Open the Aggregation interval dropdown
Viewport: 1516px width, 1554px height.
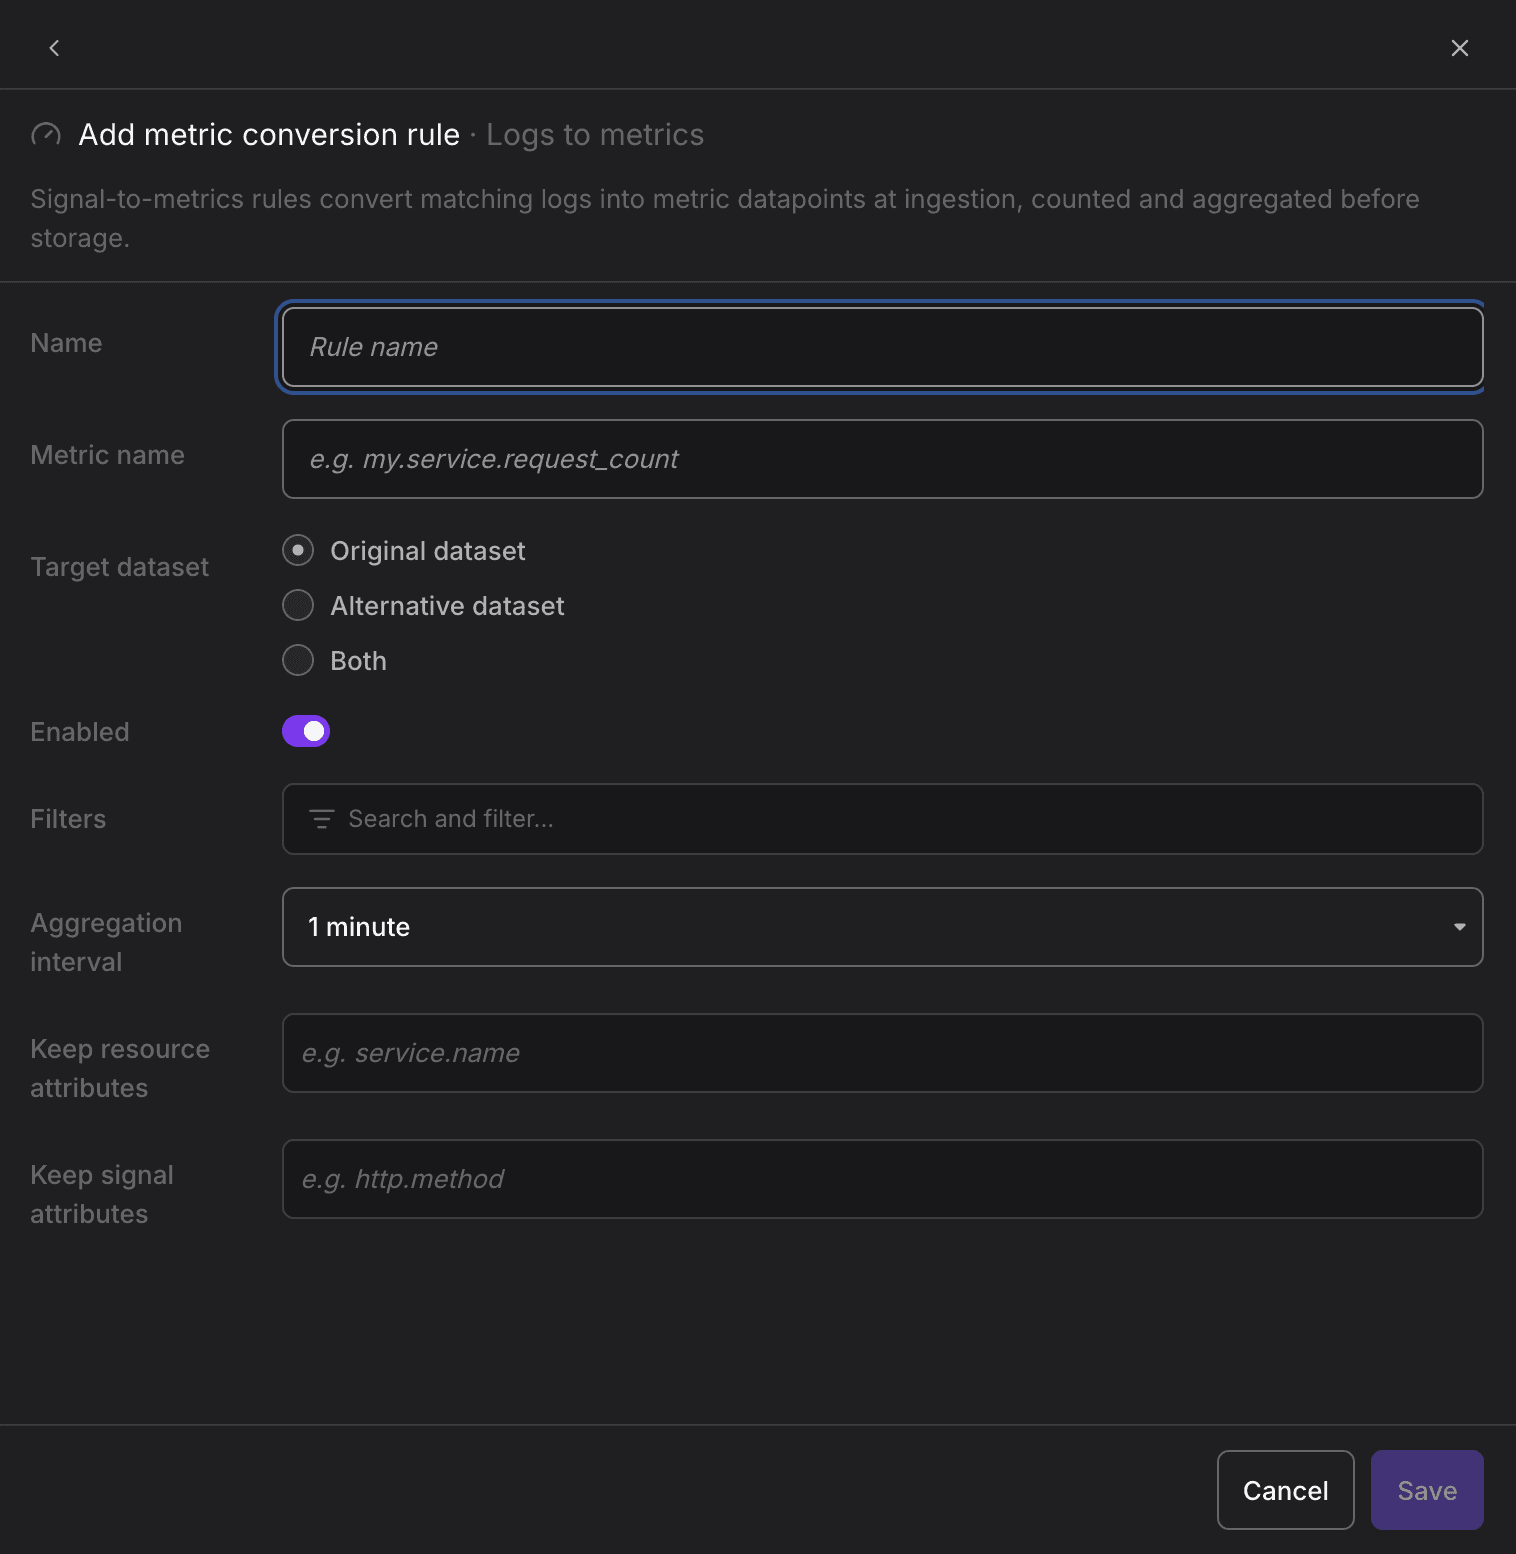[x=882, y=927]
